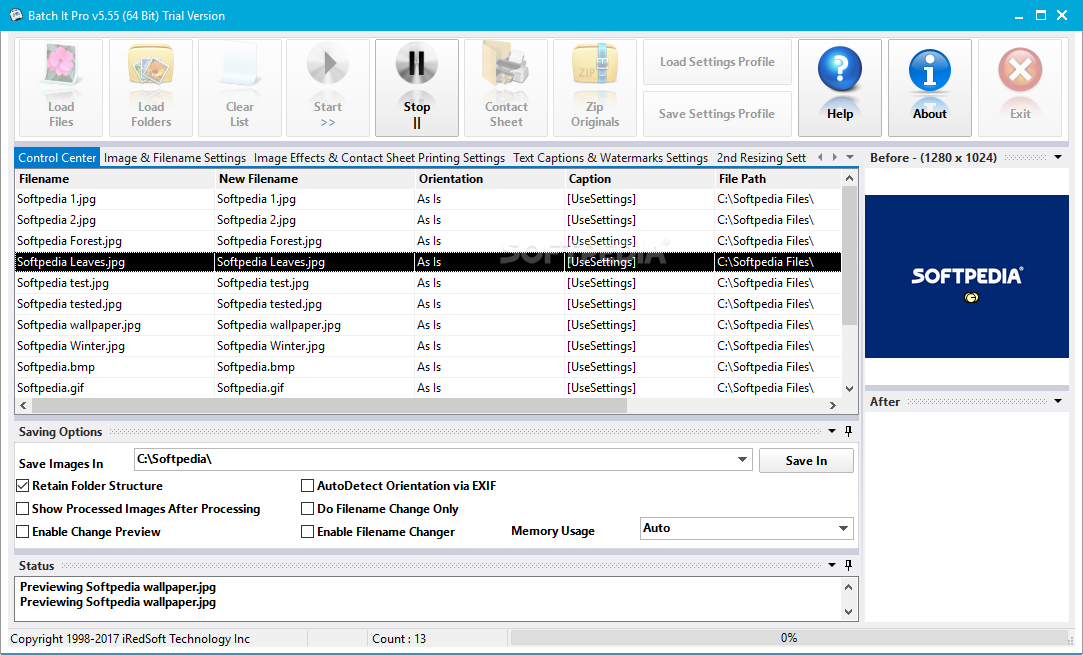Click the Load Folders toolbar icon
1083x655 pixels.
coord(151,88)
